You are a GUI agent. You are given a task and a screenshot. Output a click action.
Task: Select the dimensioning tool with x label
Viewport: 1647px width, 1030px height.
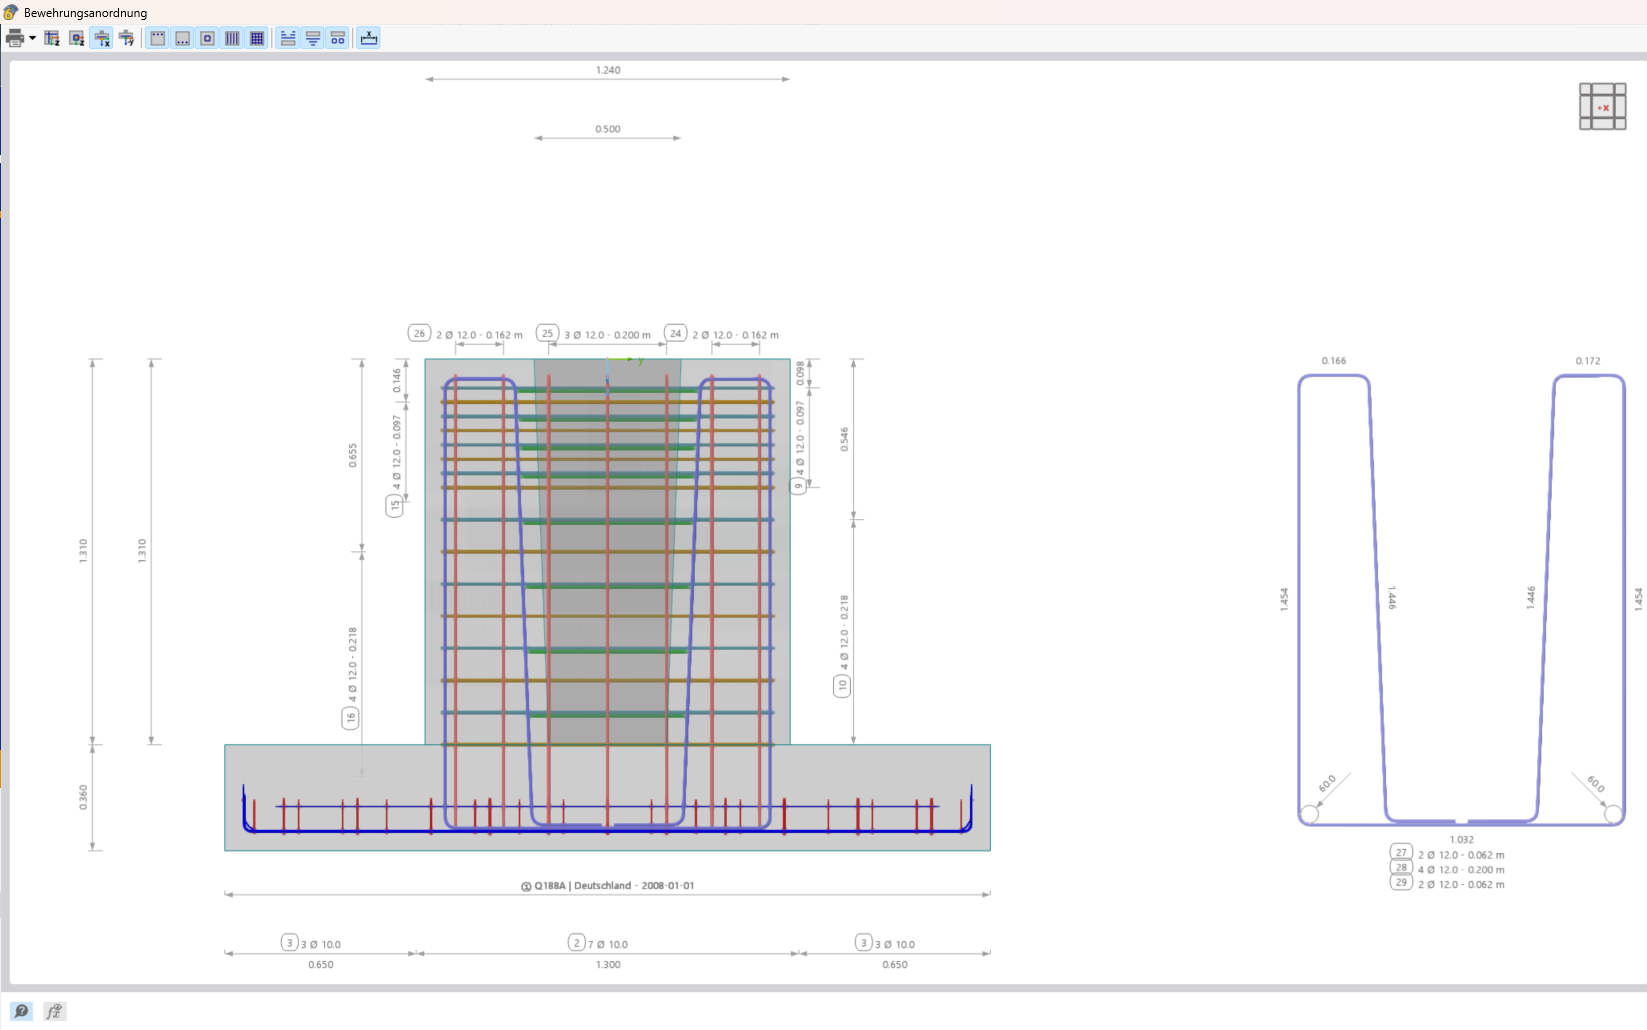coord(368,38)
